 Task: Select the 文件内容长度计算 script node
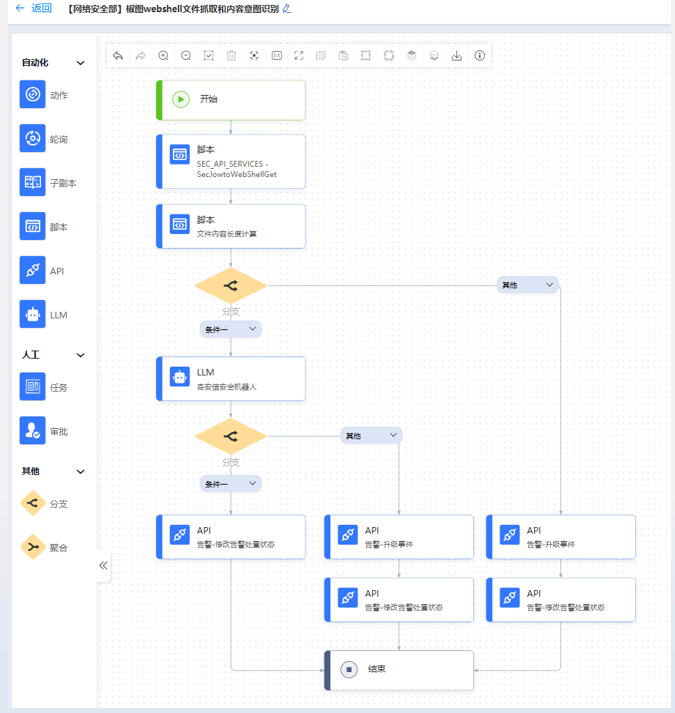pos(231,226)
